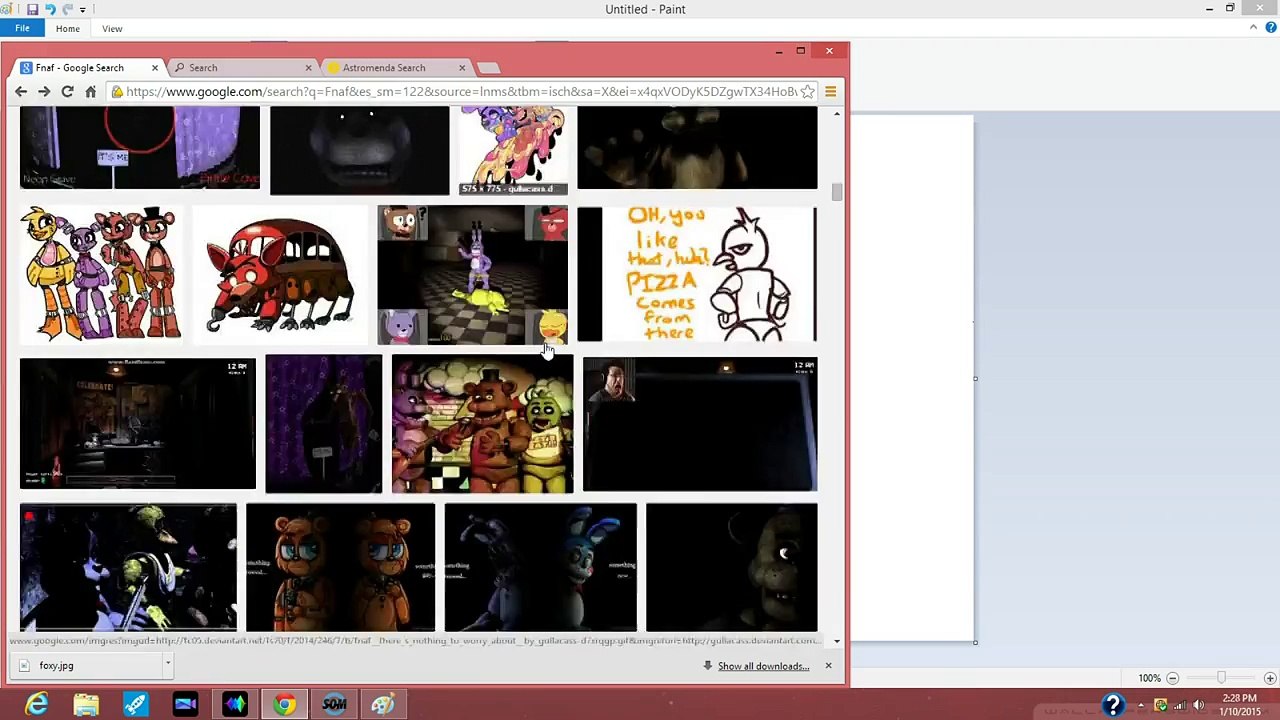The height and width of the screenshot is (720, 1280).
Task: Open the Chrome hamburger menu
Action: click(830, 92)
